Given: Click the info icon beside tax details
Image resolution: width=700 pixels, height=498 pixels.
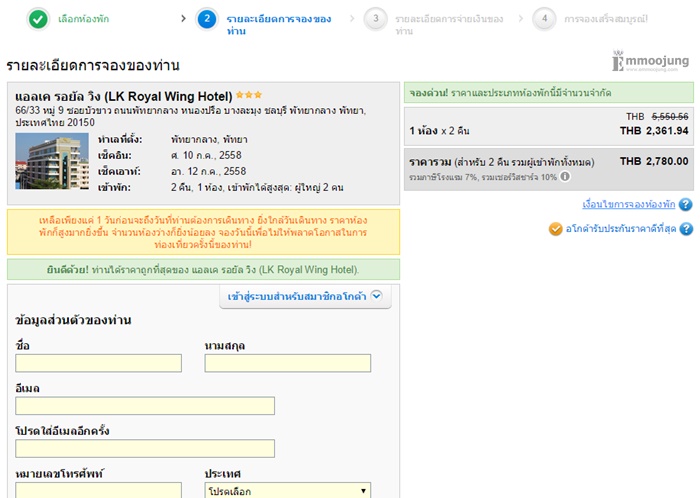Looking at the screenshot, I should pyautogui.click(x=565, y=177).
